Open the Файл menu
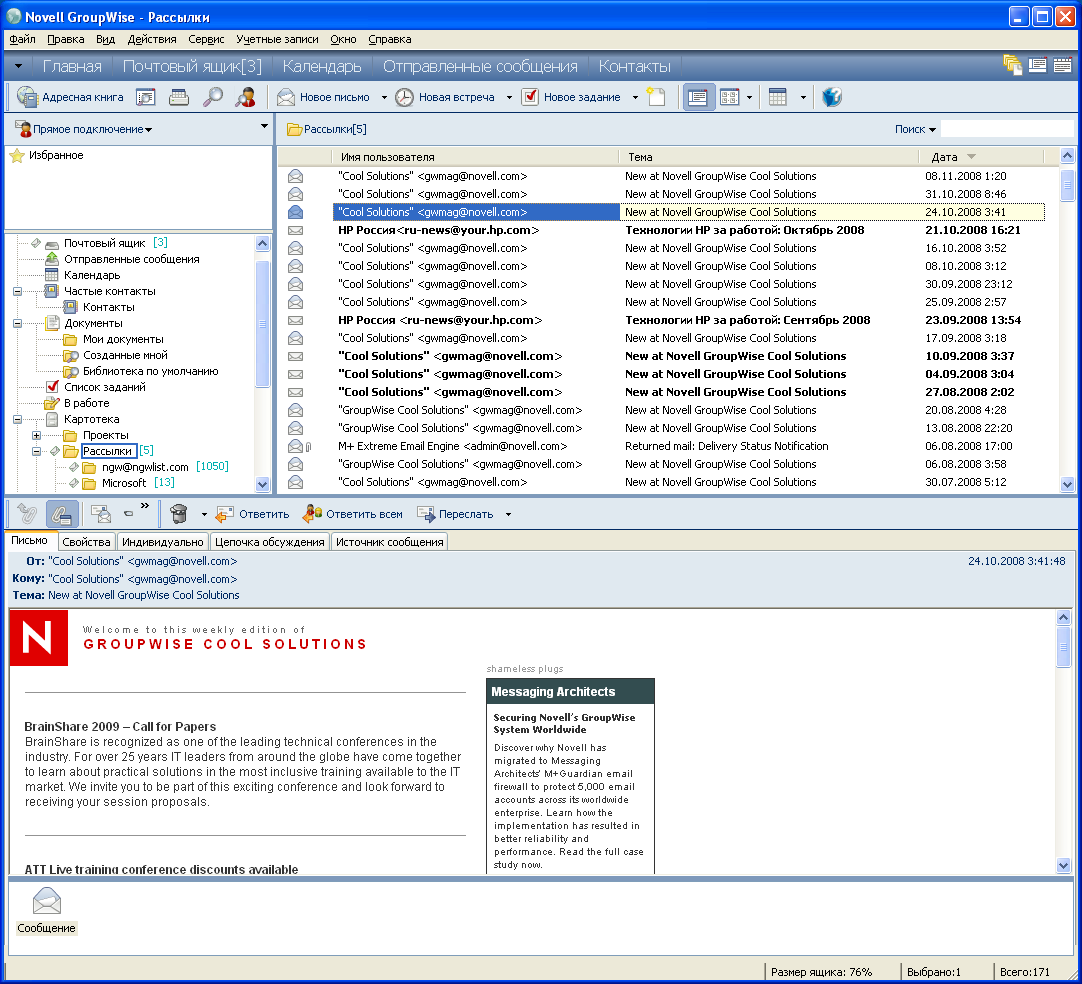 (x=22, y=39)
